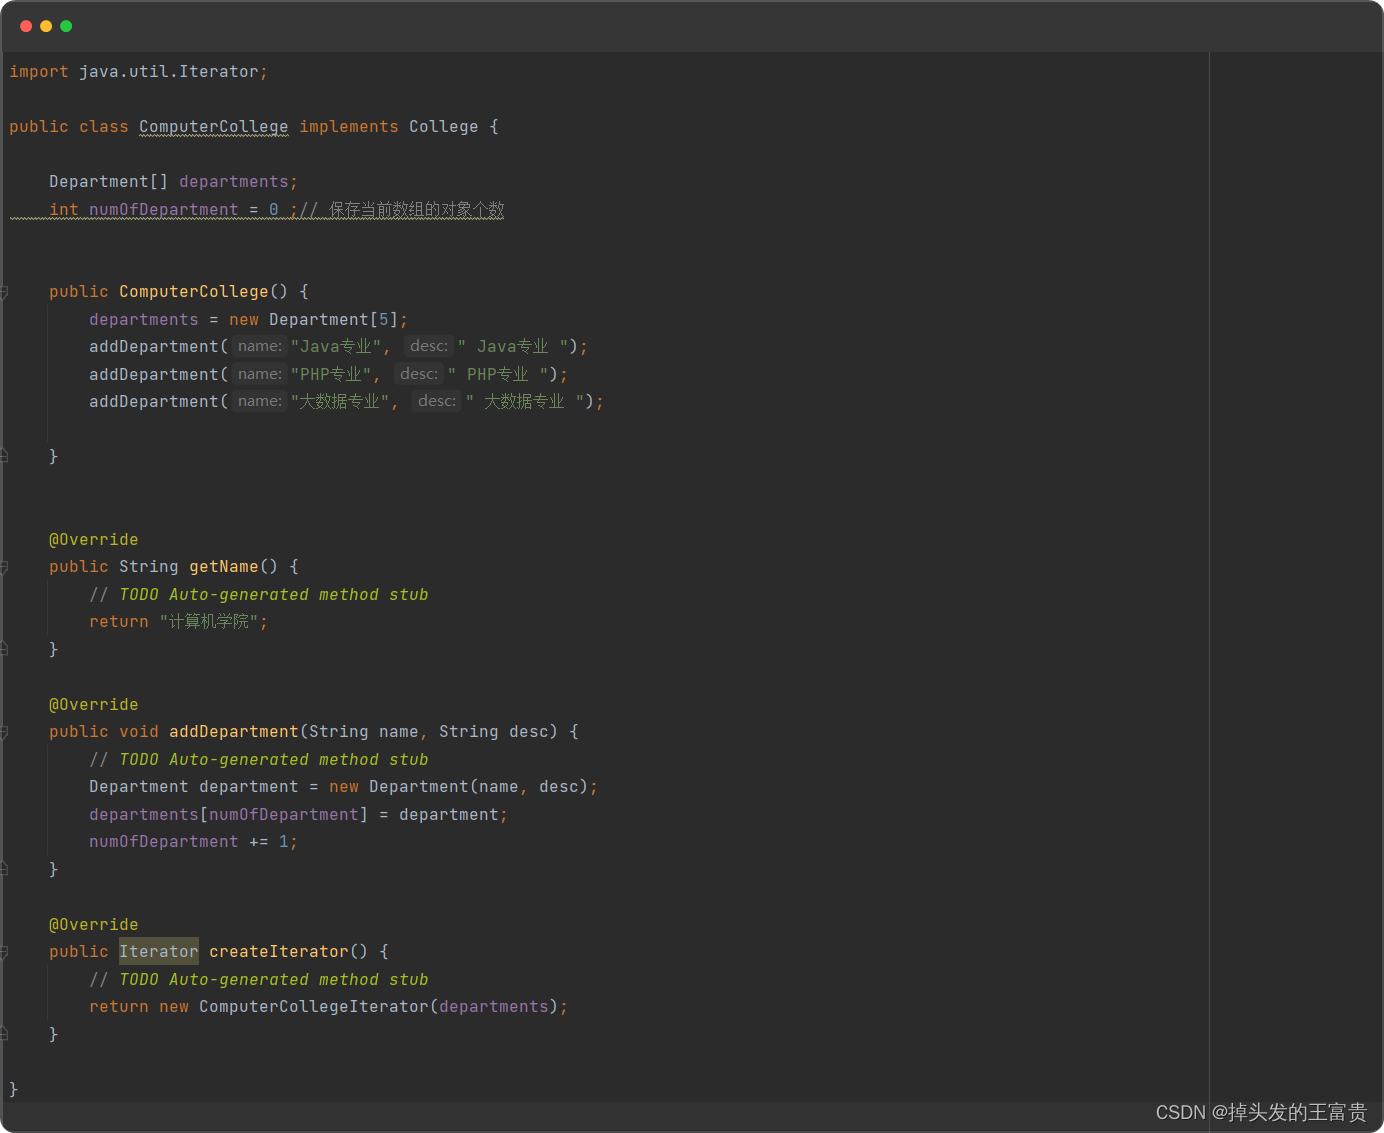Click the 'import' keyword on first line
Viewport: 1384px width, 1133px height.
[39, 72]
